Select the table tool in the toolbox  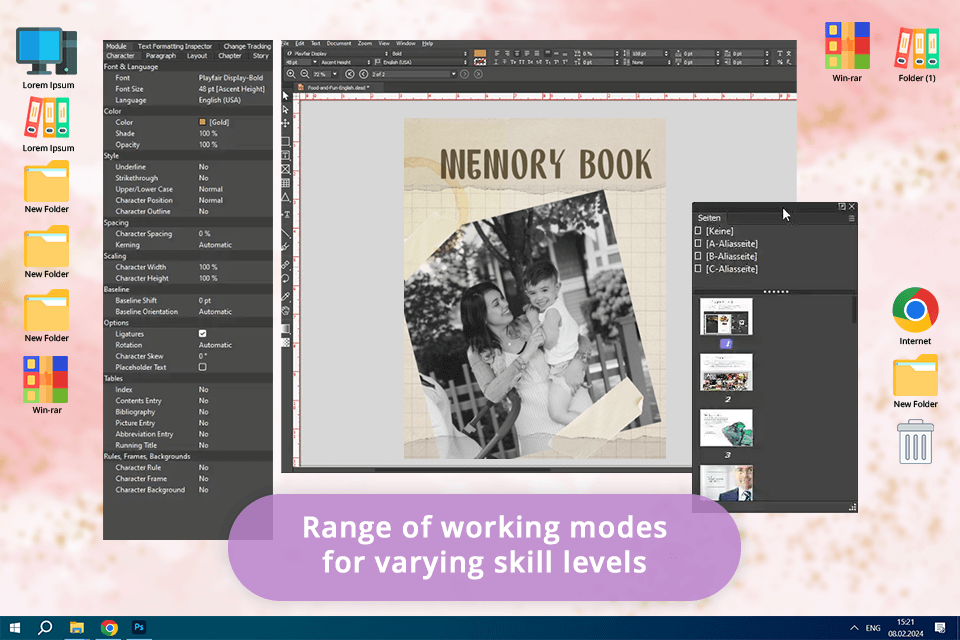(285, 183)
